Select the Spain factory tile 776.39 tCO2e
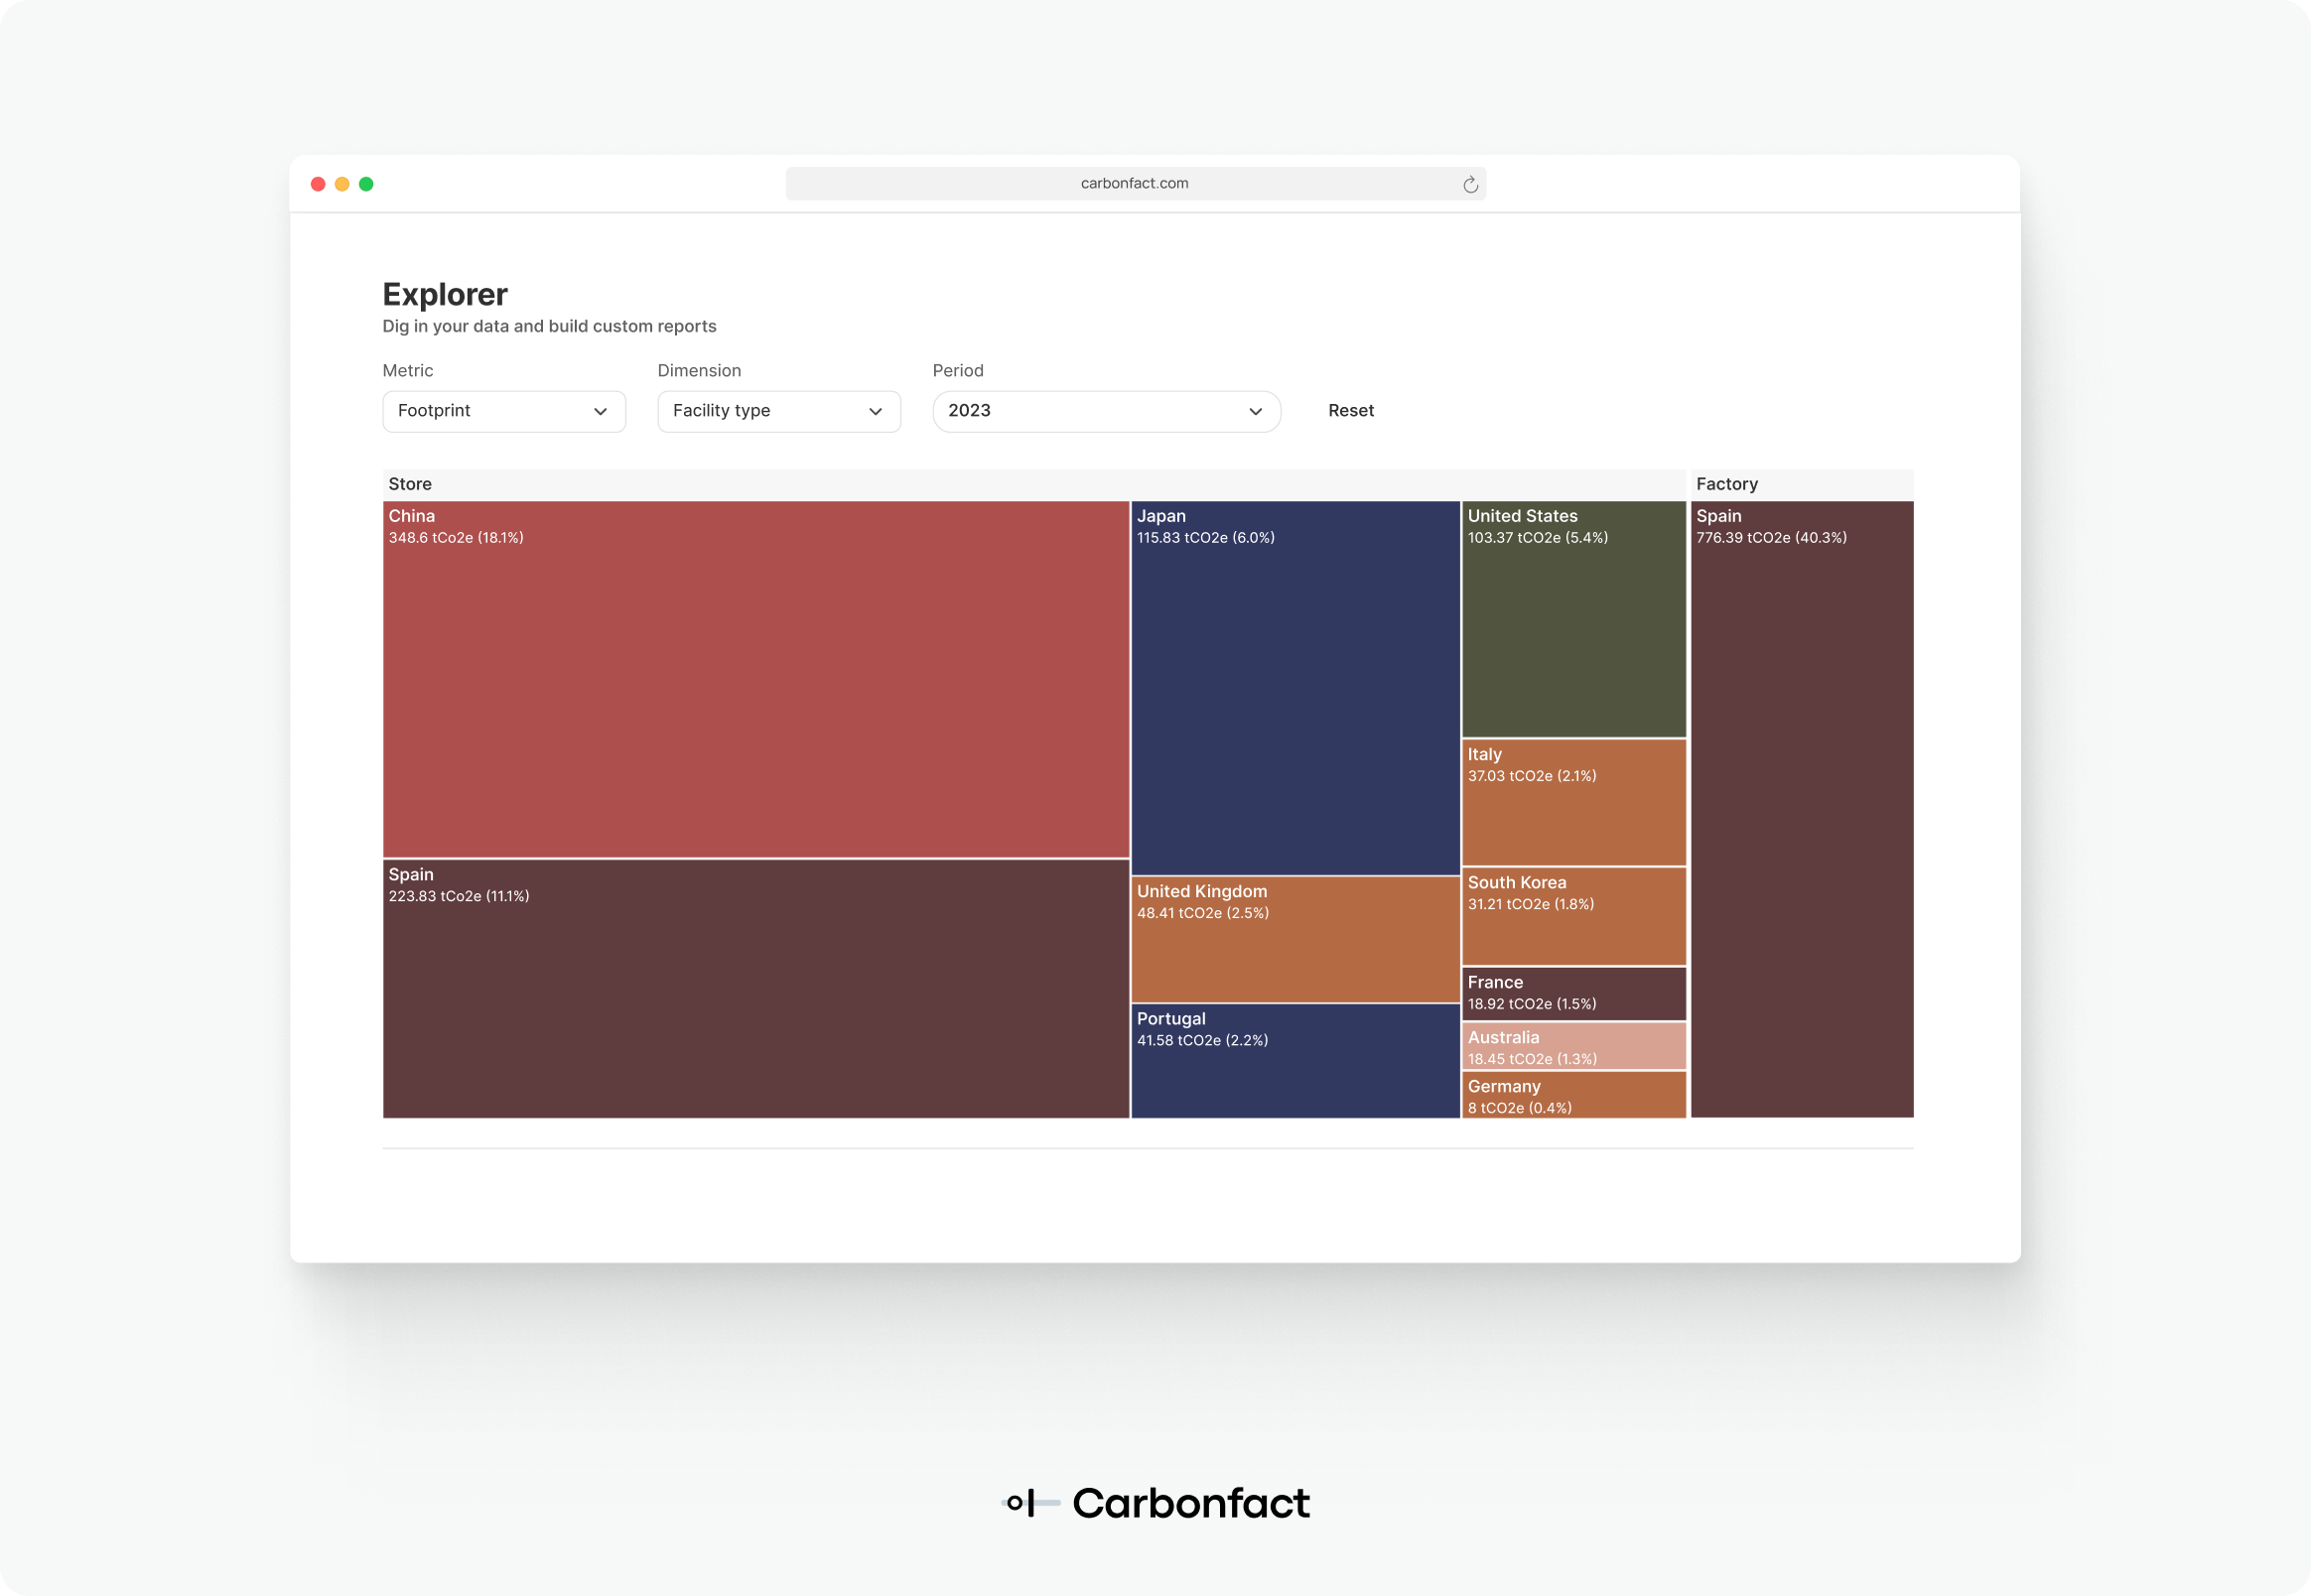Image resolution: width=2311 pixels, height=1596 pixels. [x=1801, y=809]
